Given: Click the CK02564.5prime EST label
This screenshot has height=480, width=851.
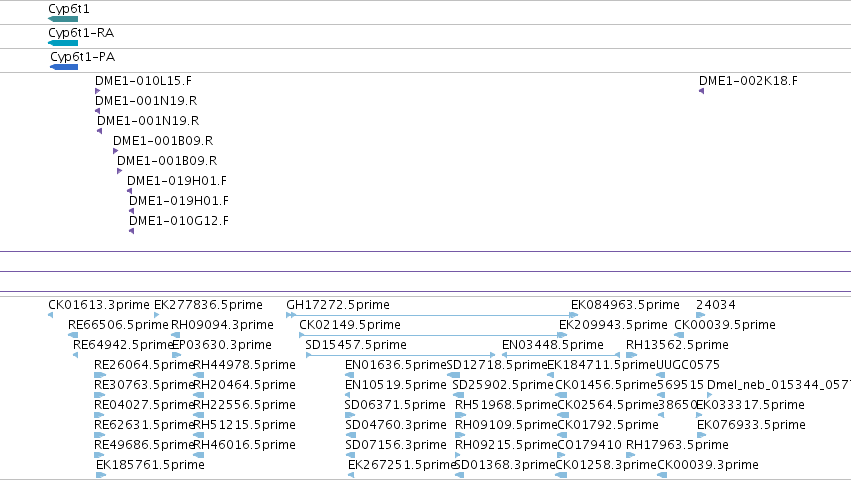Looking at the screenshot, I should click(608, 406).
